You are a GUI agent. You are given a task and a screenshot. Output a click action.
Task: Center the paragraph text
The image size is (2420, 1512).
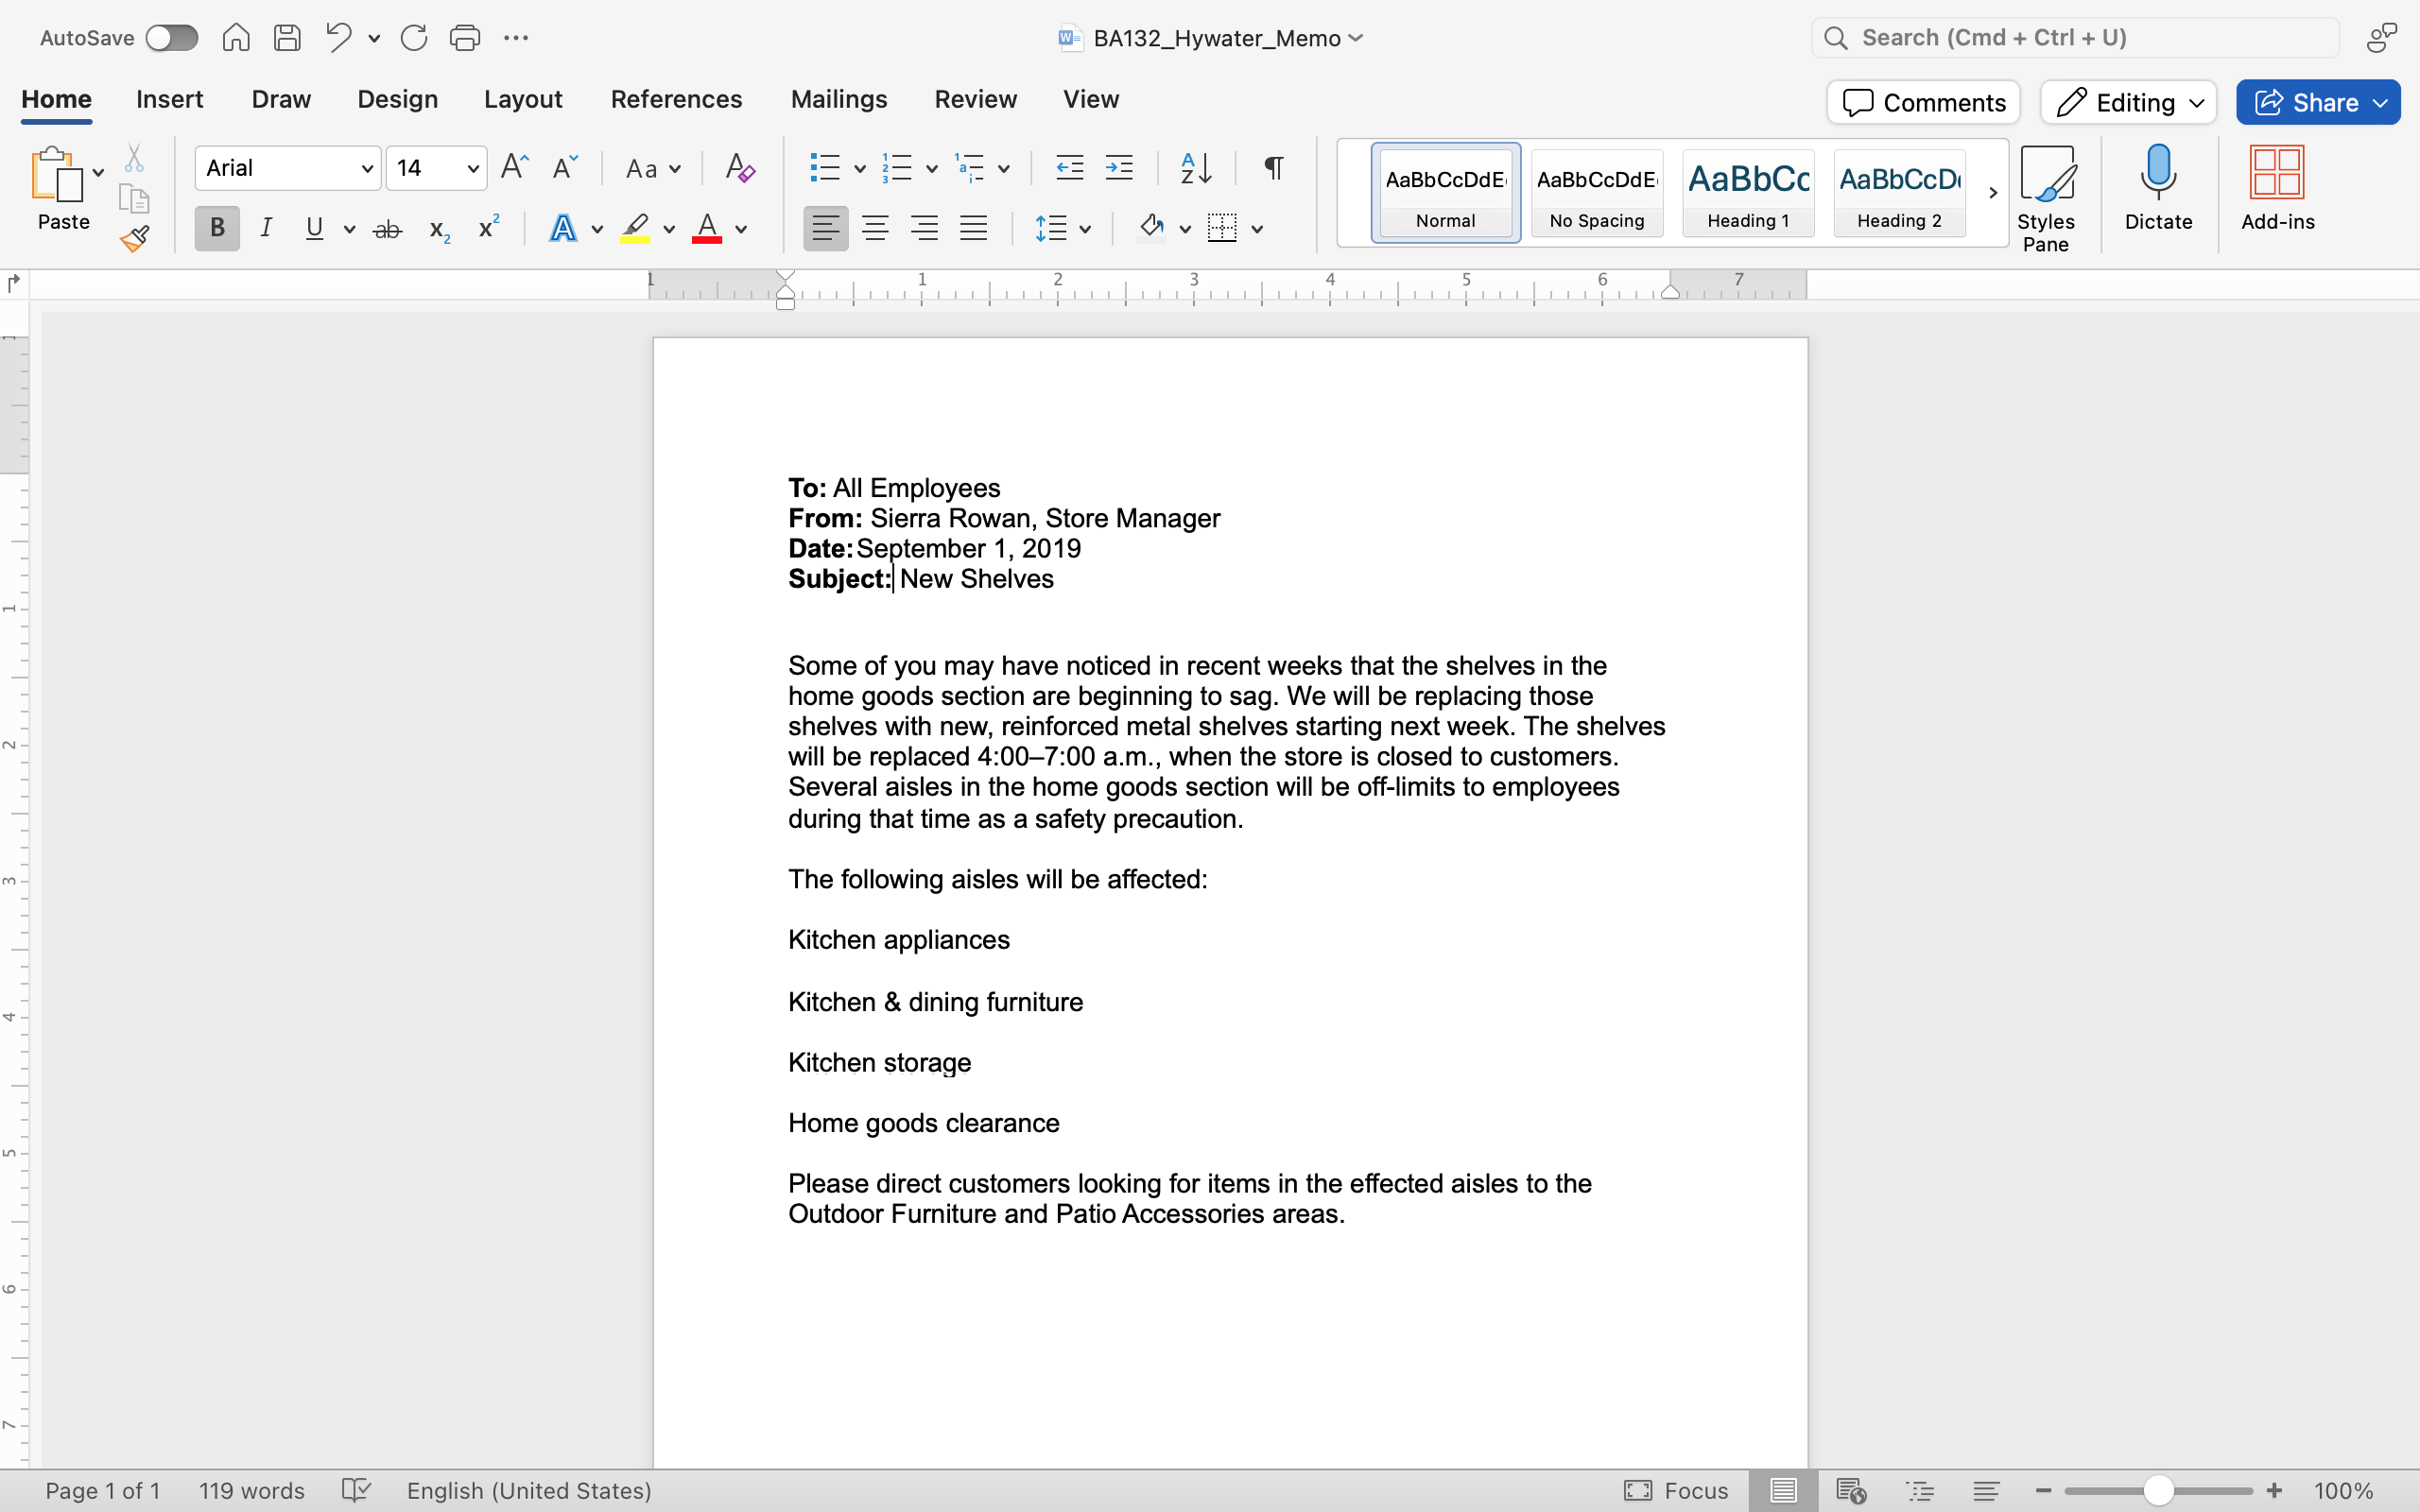(x=875, y=229)
